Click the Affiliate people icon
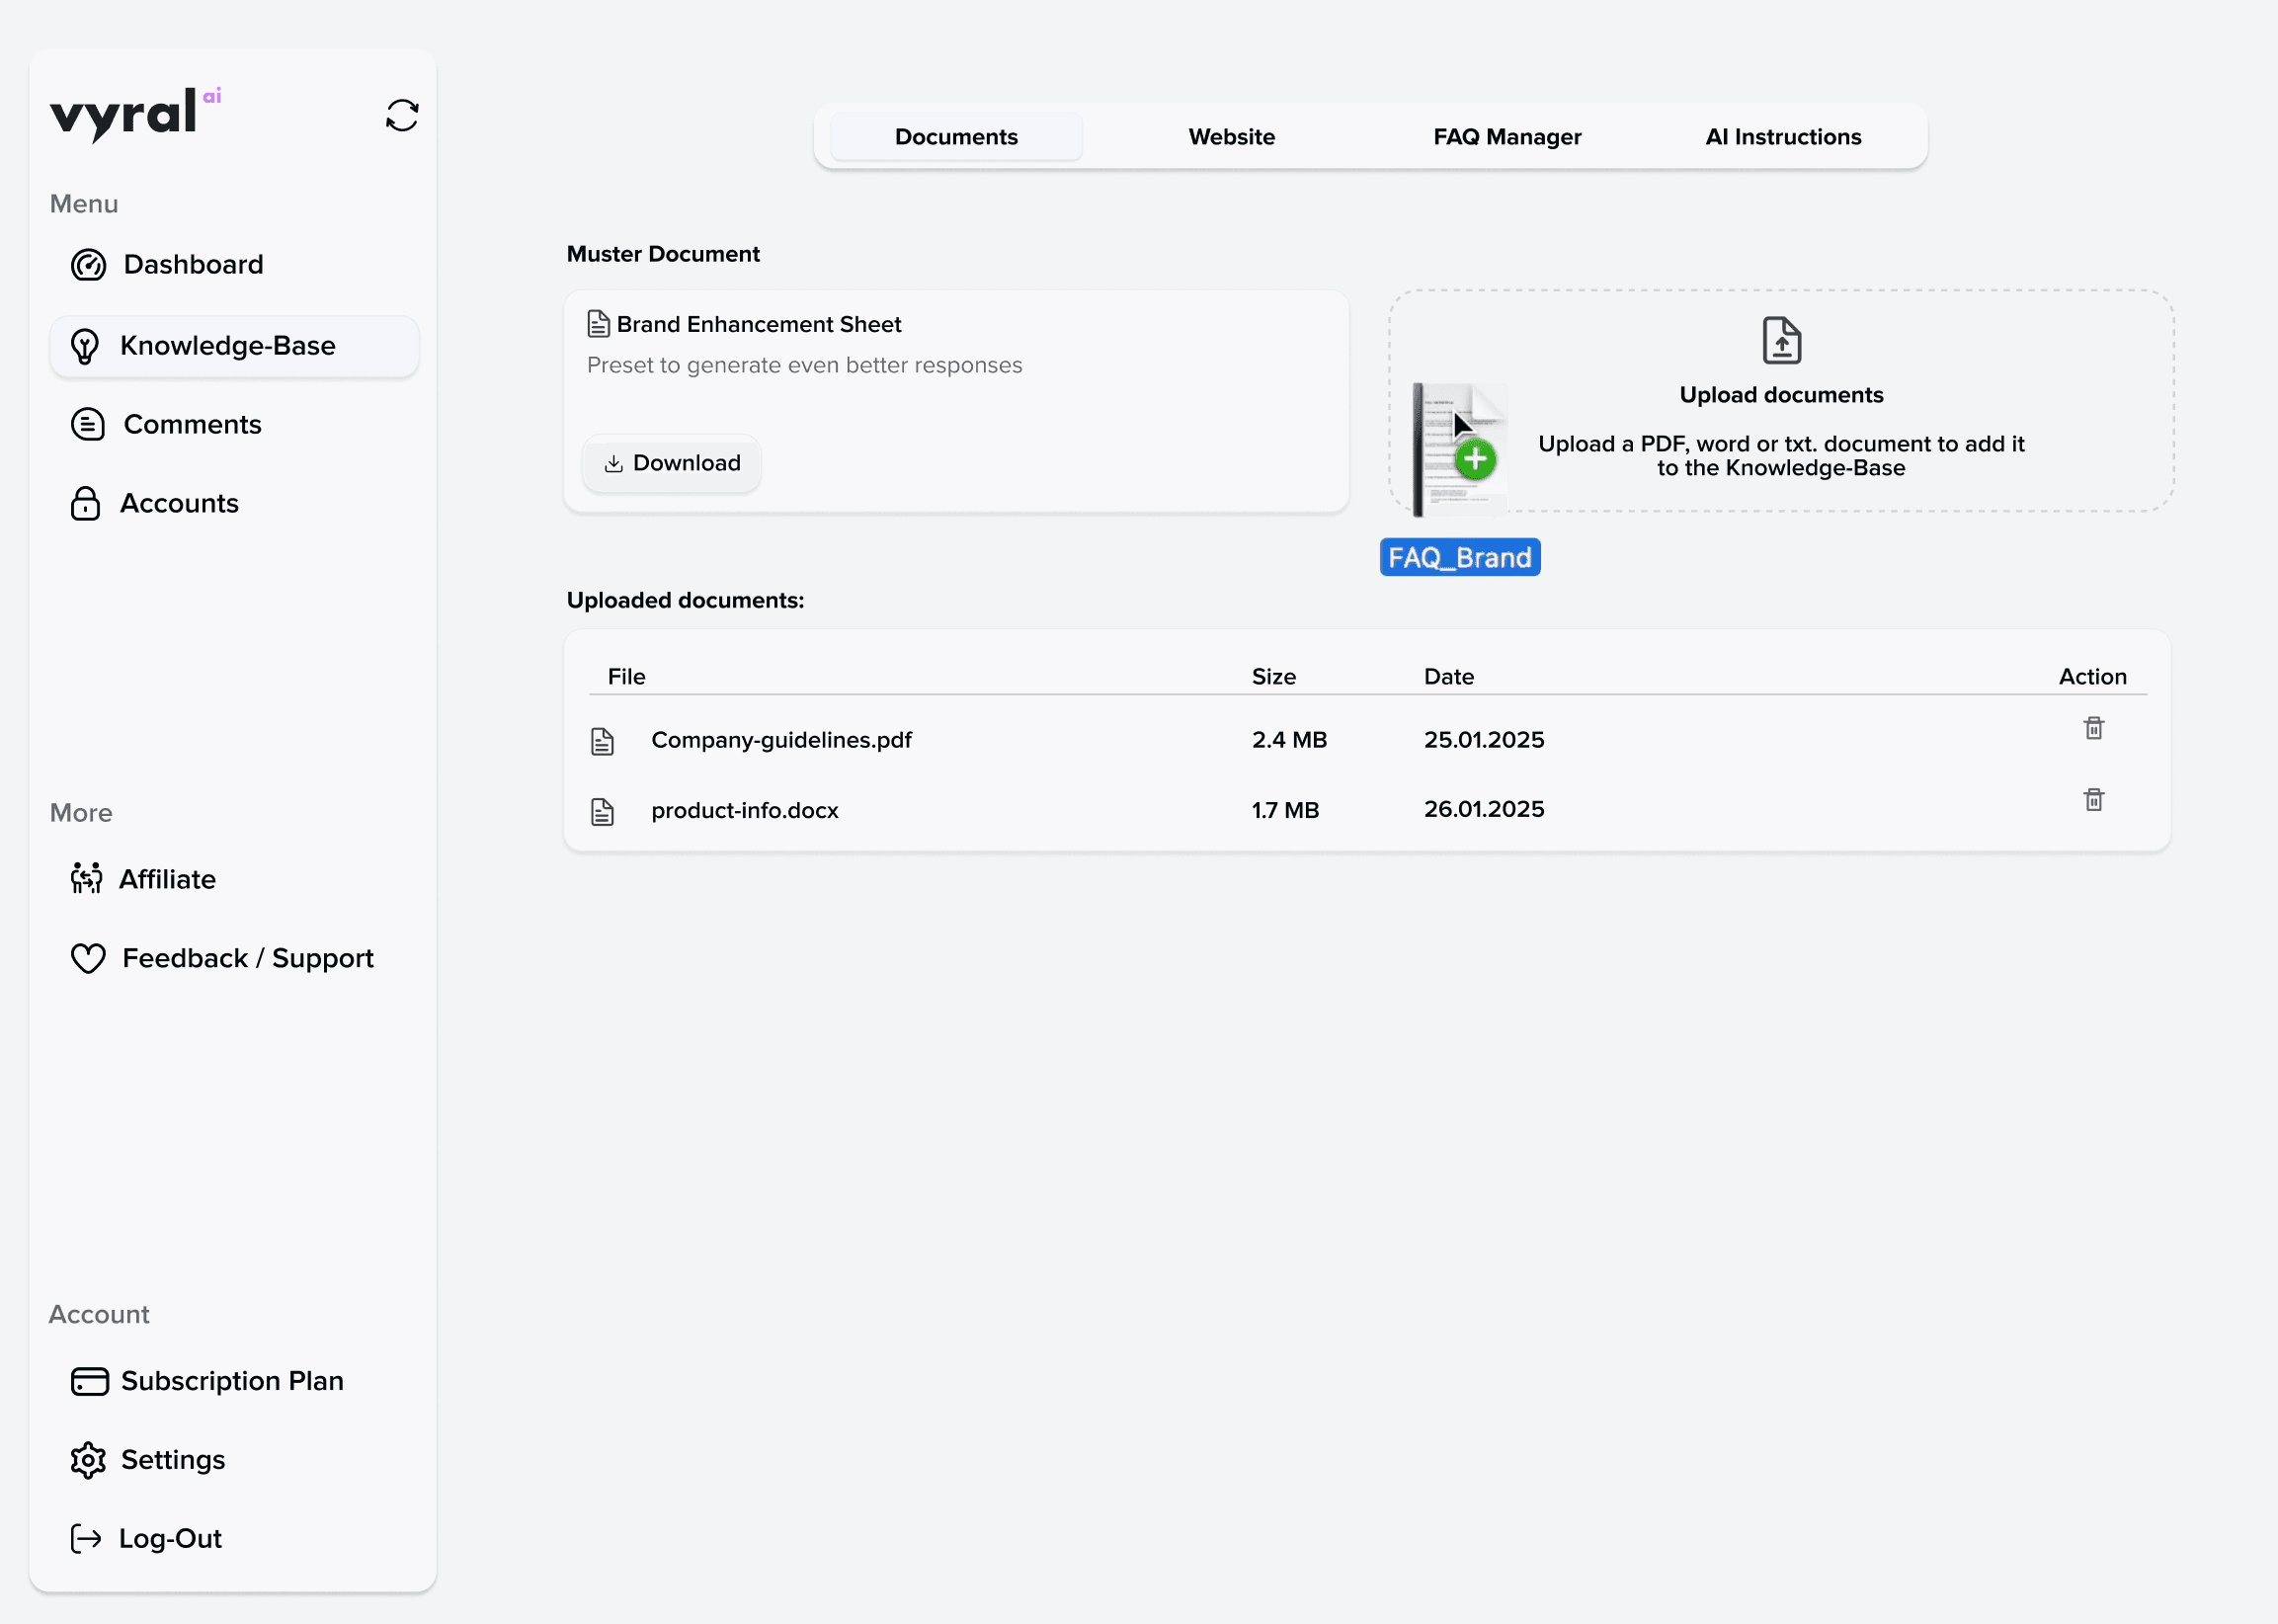 pyautogui.click(x=86, y=878)
